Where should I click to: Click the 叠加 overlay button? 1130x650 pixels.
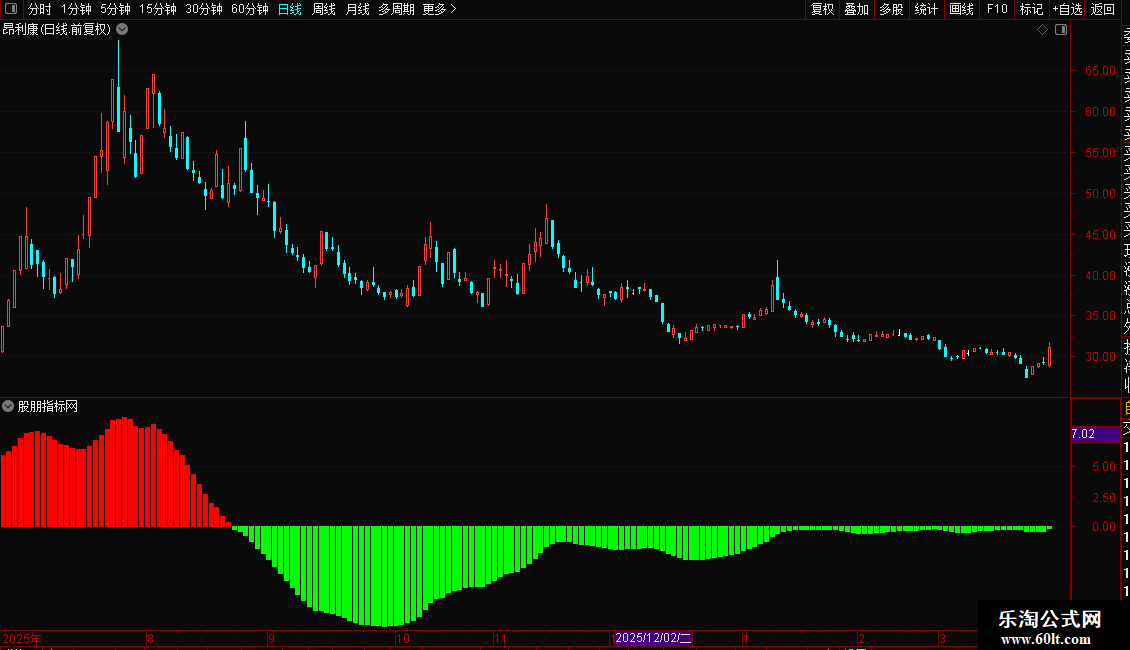(x=857, y=9)
